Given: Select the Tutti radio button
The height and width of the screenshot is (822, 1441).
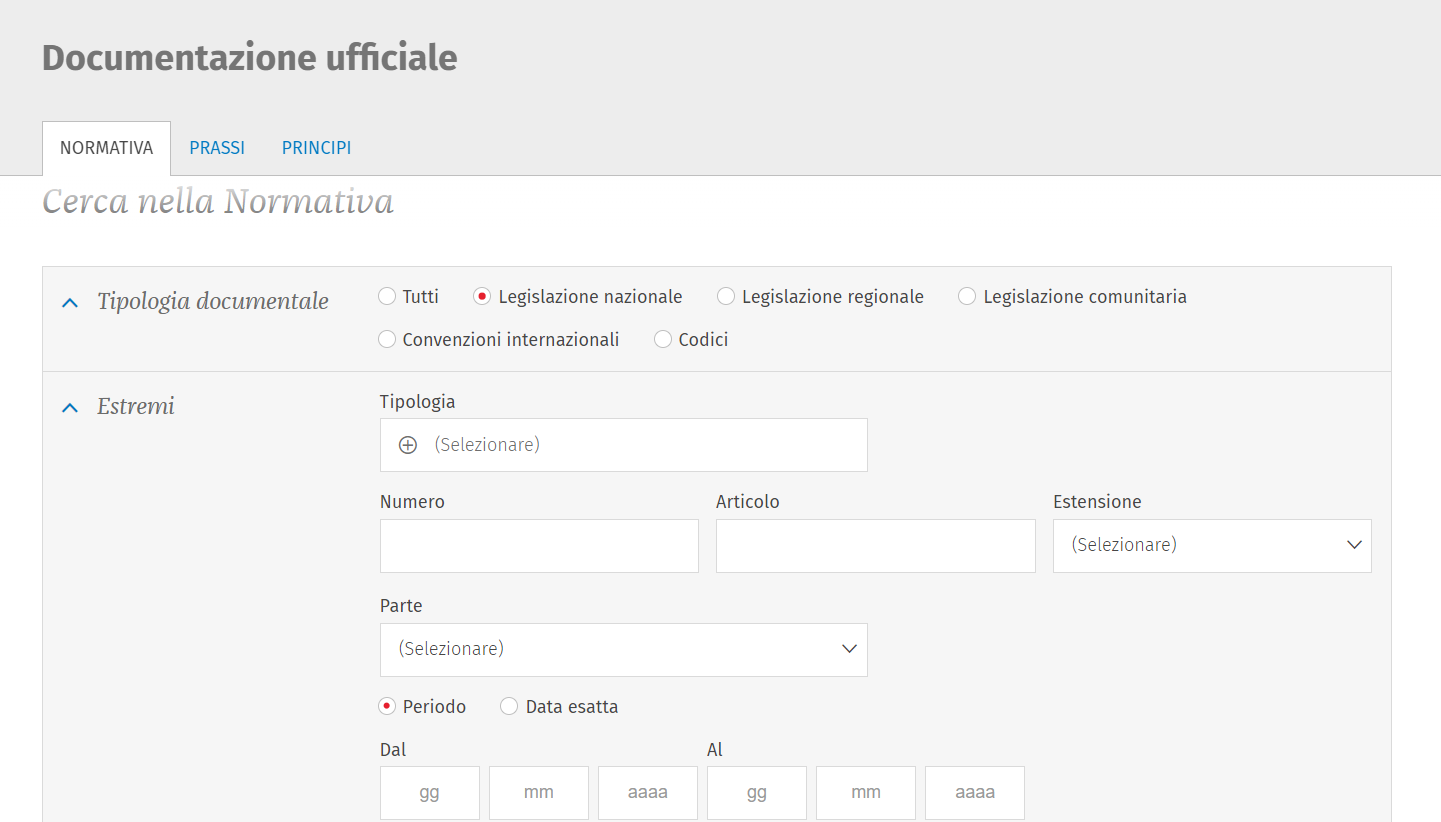Looking at the screenshot, I should [387, 297].
